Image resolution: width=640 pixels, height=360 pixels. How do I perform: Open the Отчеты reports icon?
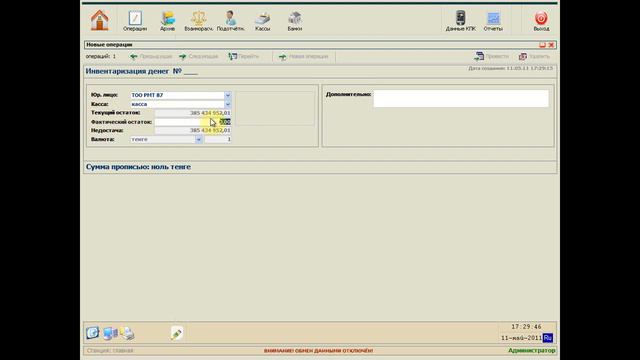[x=493, y=21]
